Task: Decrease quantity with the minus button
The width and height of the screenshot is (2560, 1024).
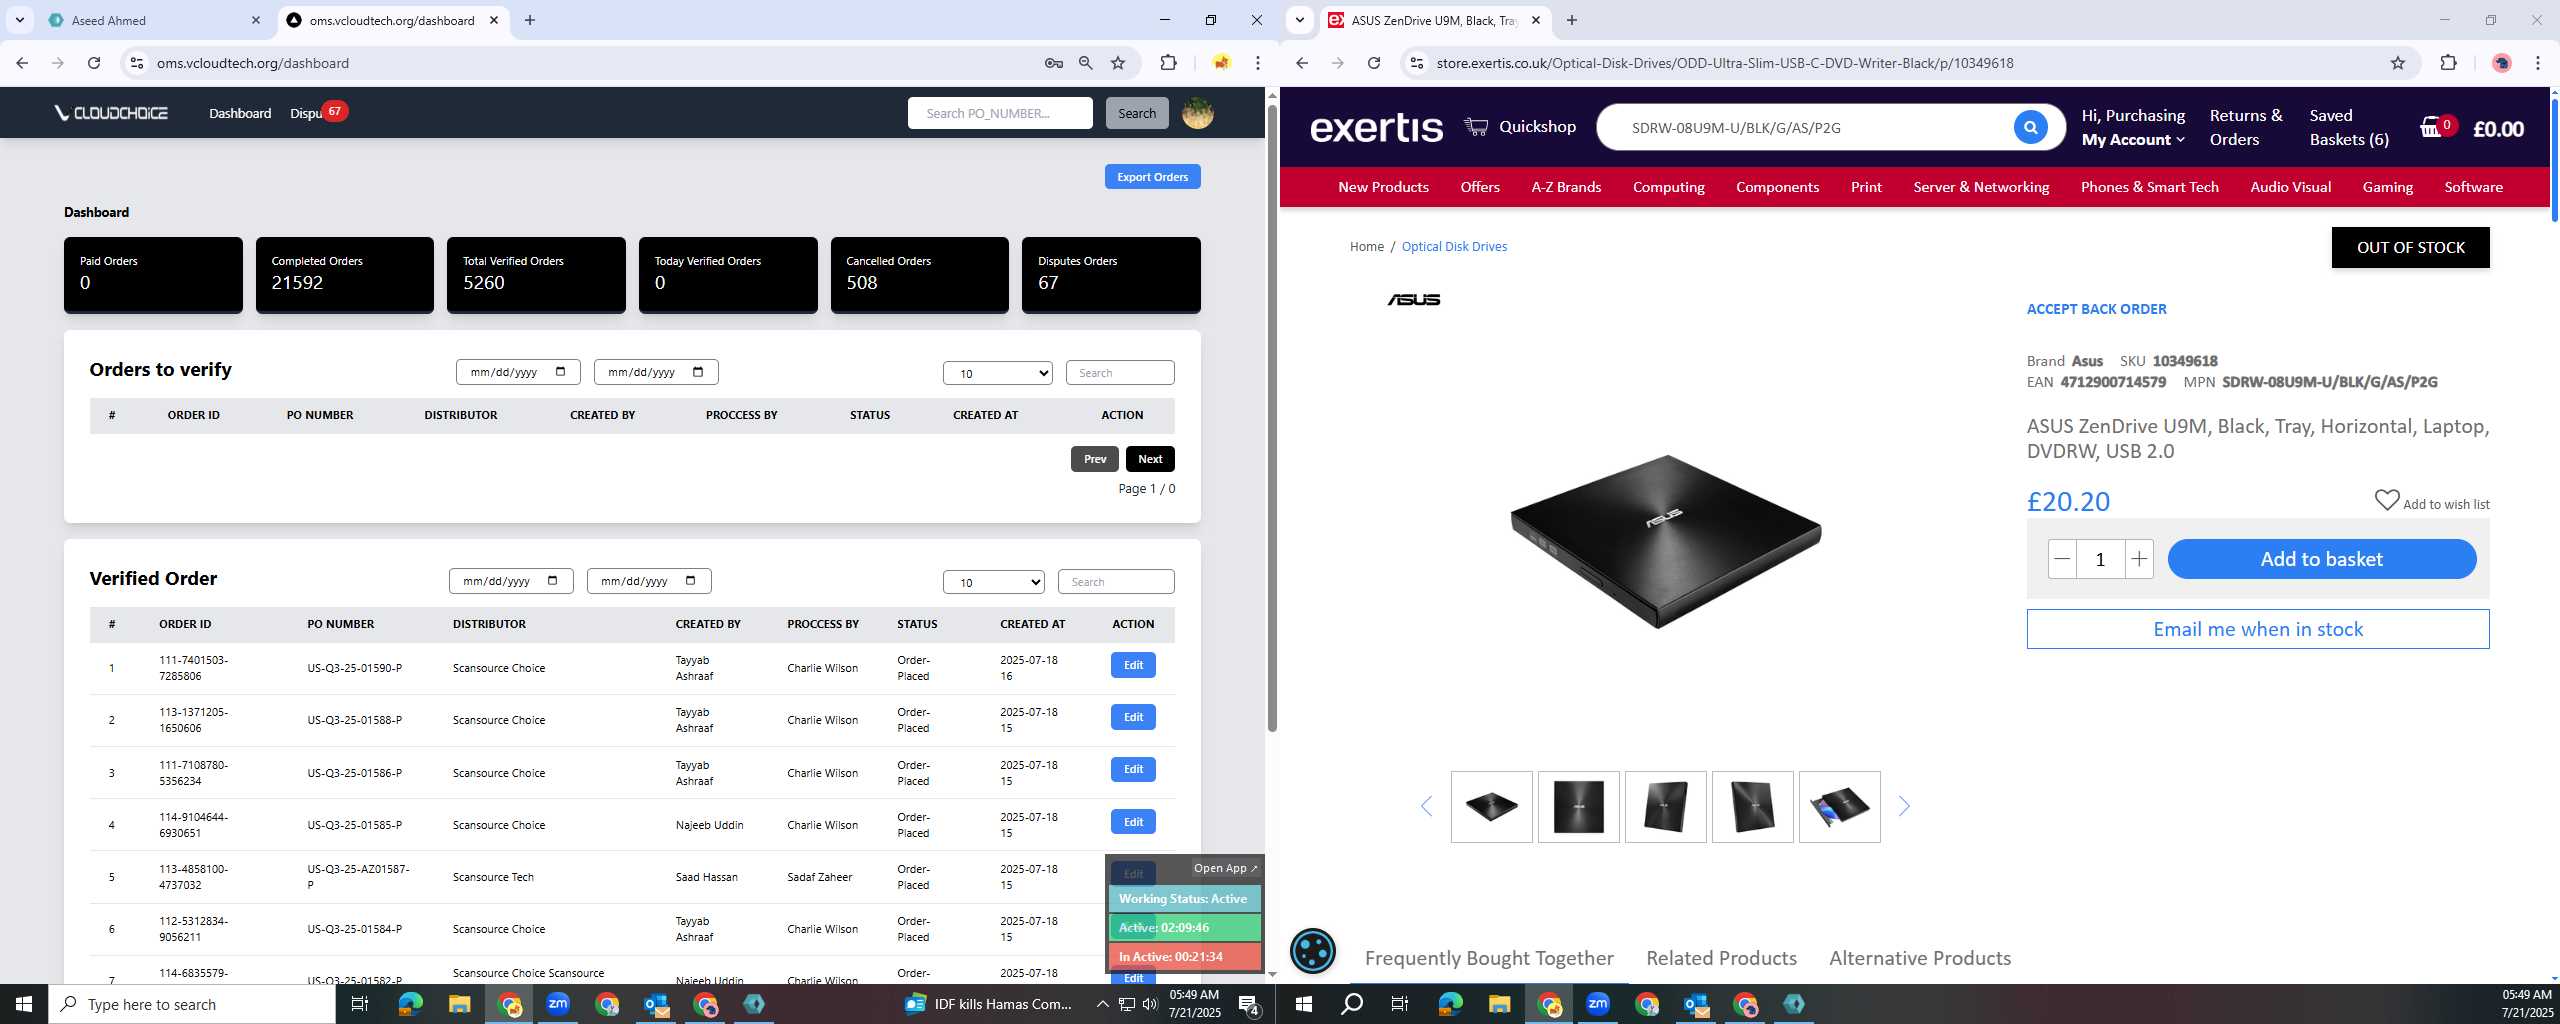Action: click(x=2062, y=559)
